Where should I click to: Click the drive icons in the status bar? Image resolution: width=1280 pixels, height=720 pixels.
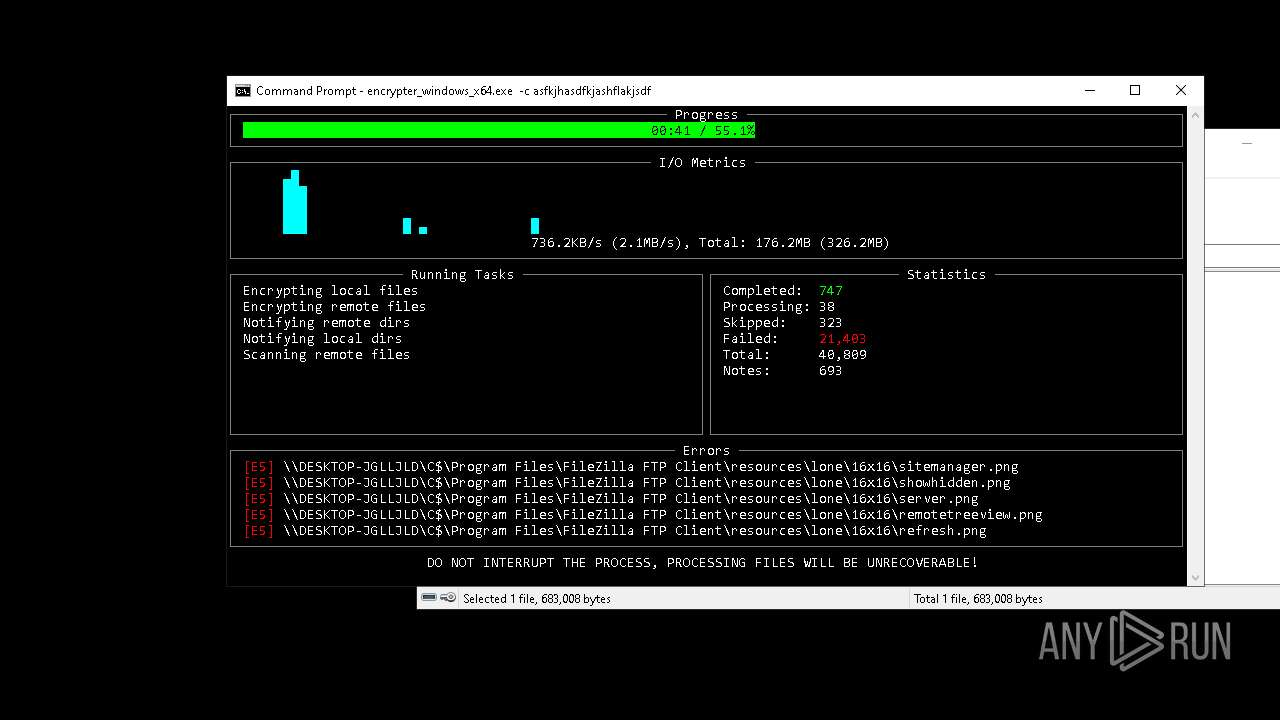click(x=438, y=598)
